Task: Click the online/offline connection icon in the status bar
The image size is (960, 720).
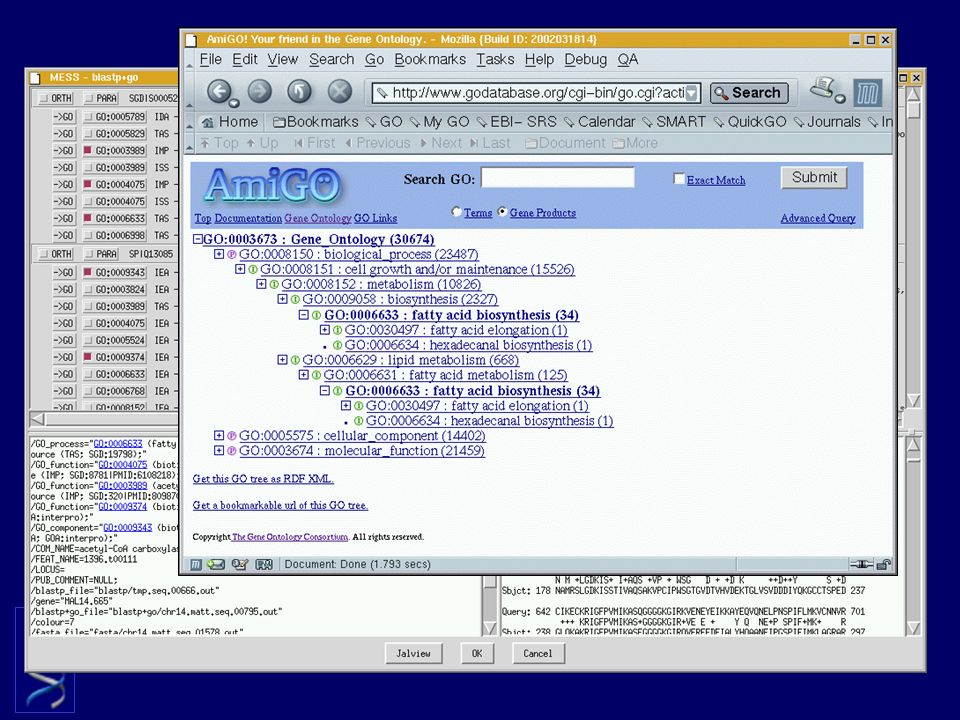Action: pyautogui.click(x=861, y=564)
